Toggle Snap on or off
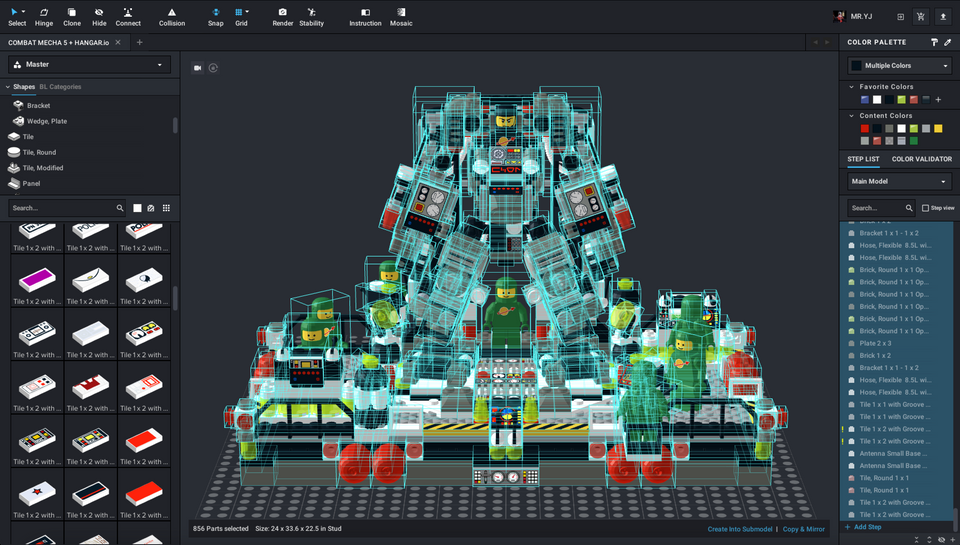The image size is (960, 545). (x=216, y=17)
